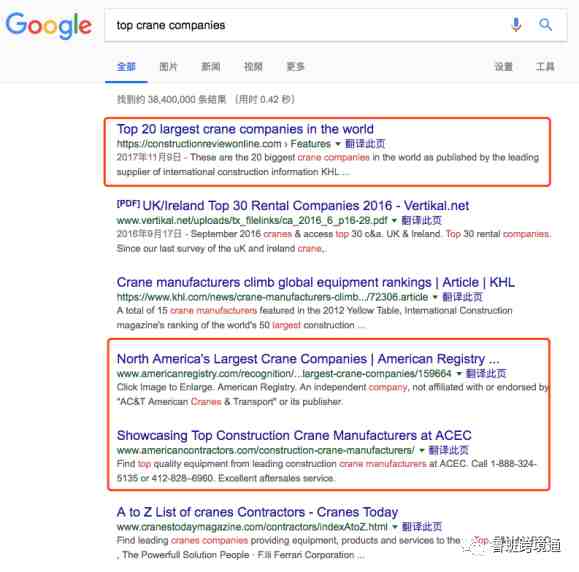This screenshot has width=579, height=572.
Task: Switch to the 图片 (Images) tab
Action: [168, 67]
